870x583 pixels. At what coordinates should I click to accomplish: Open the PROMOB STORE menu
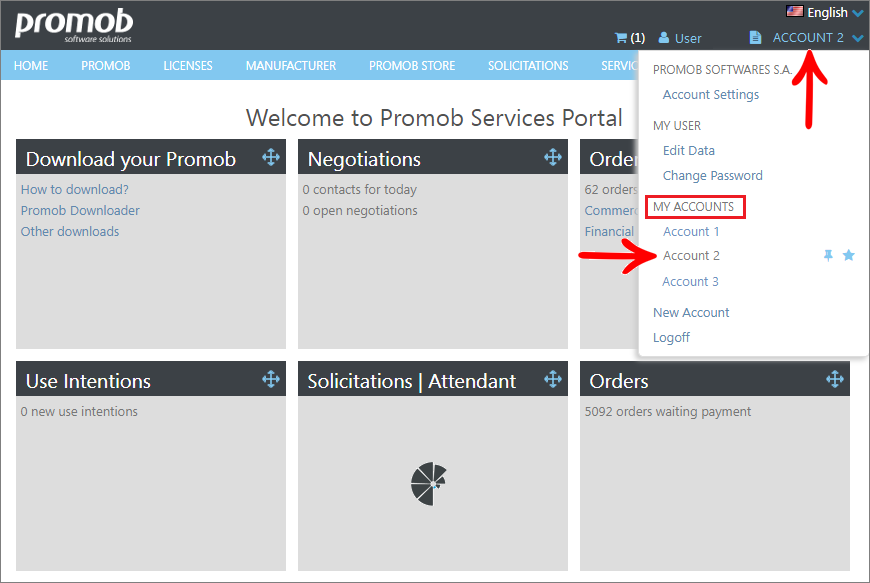tap(412, 65)
